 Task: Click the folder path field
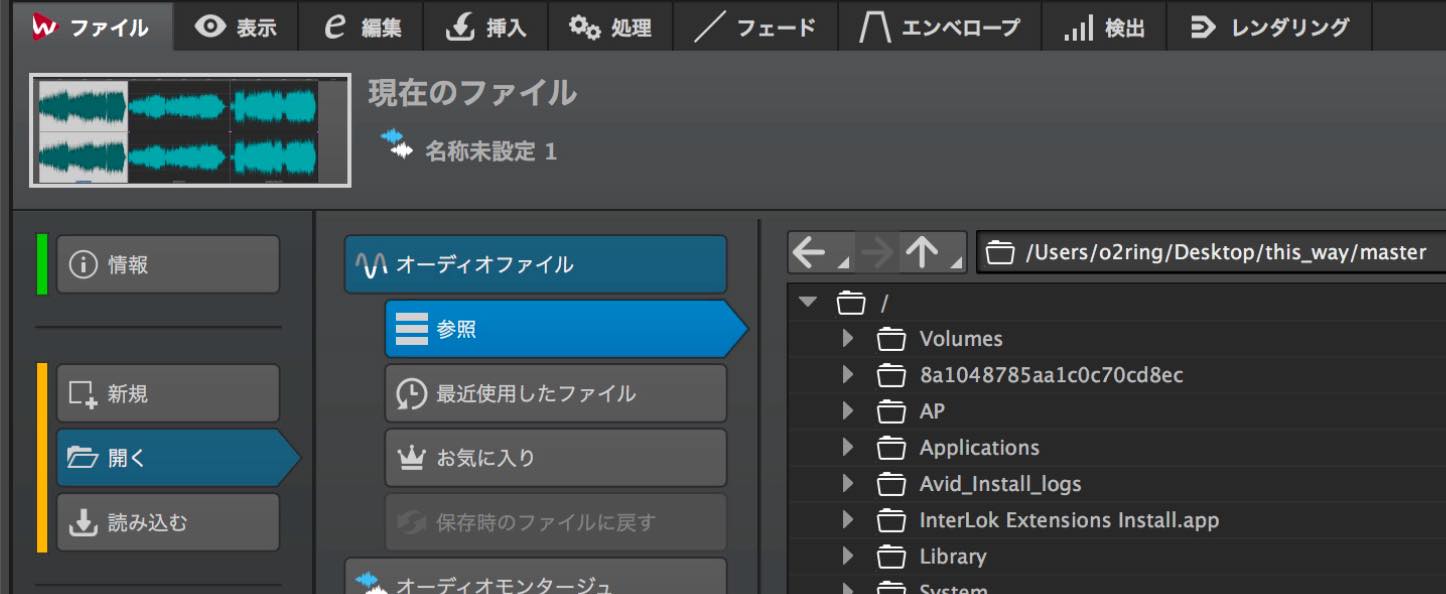pos(1211,253)
